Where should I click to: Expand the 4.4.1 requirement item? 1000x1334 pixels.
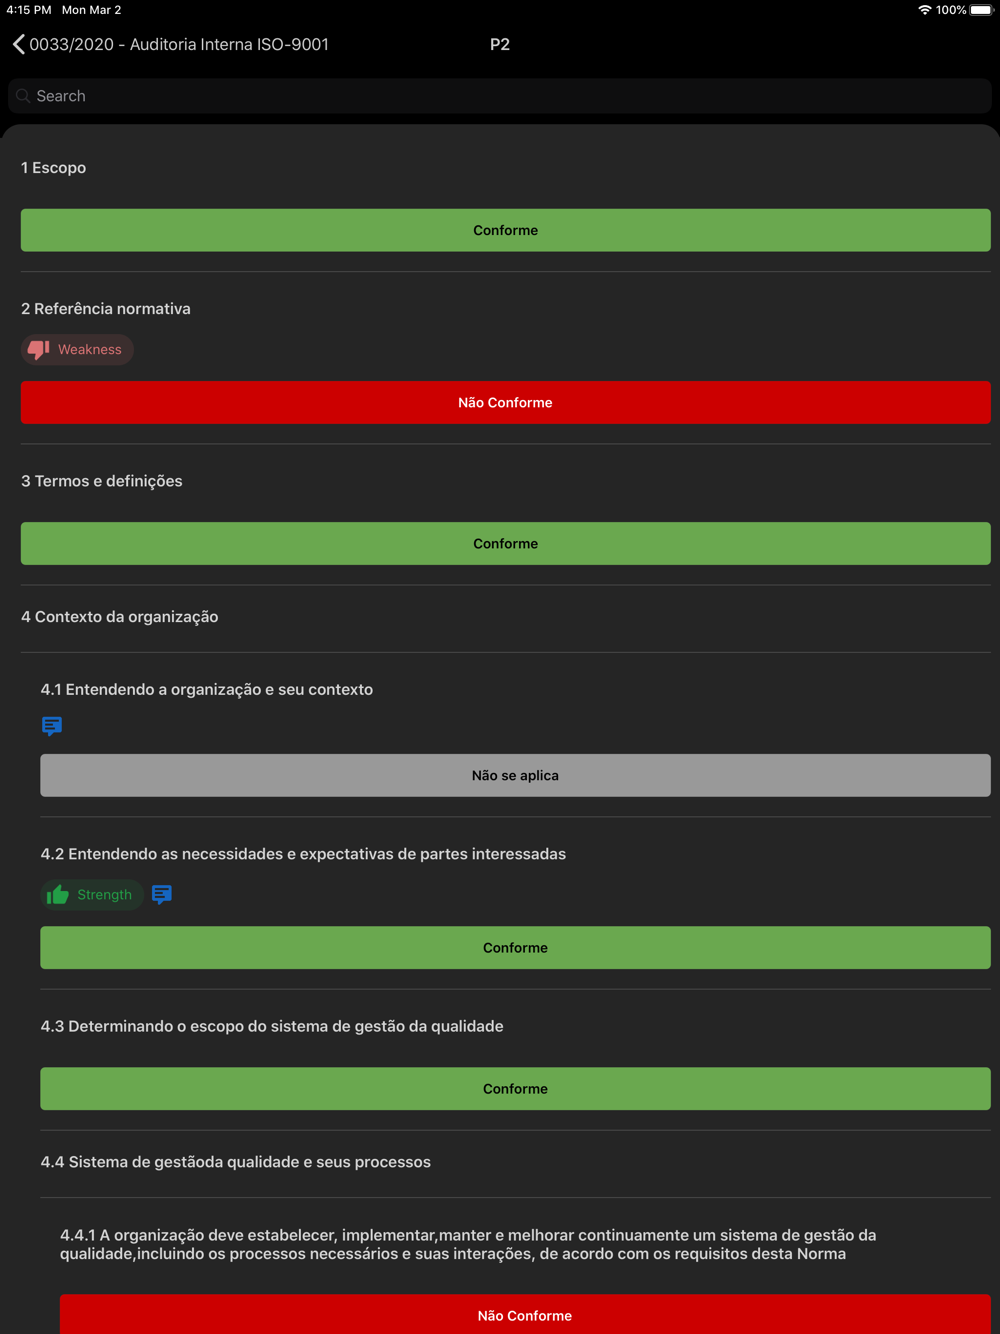click(x=468, y=1244)
